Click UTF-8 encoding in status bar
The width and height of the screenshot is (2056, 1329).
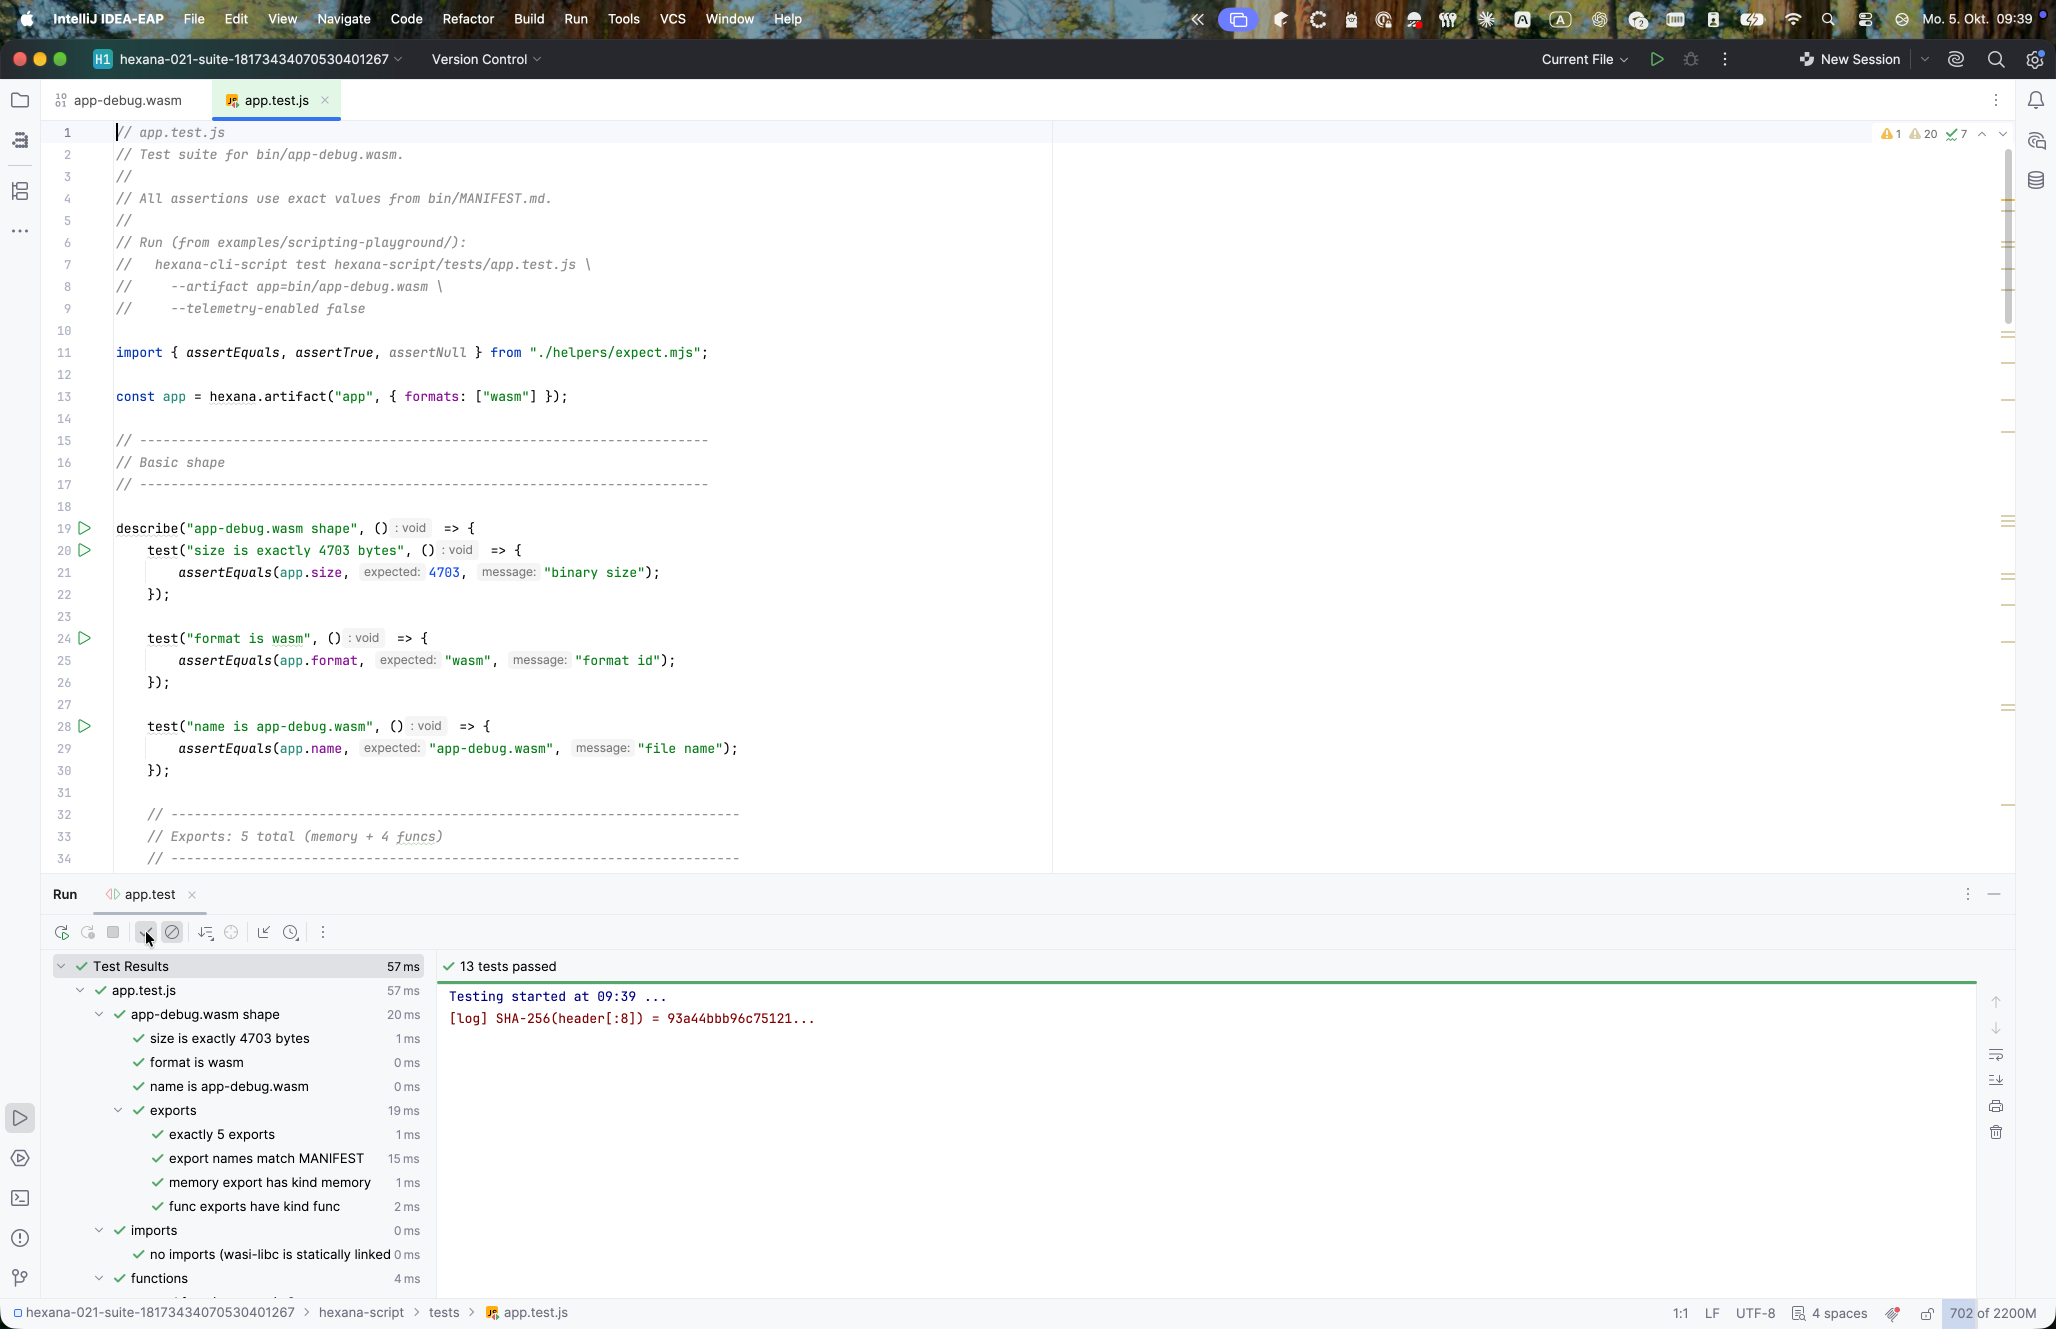click(1755, 1313)
